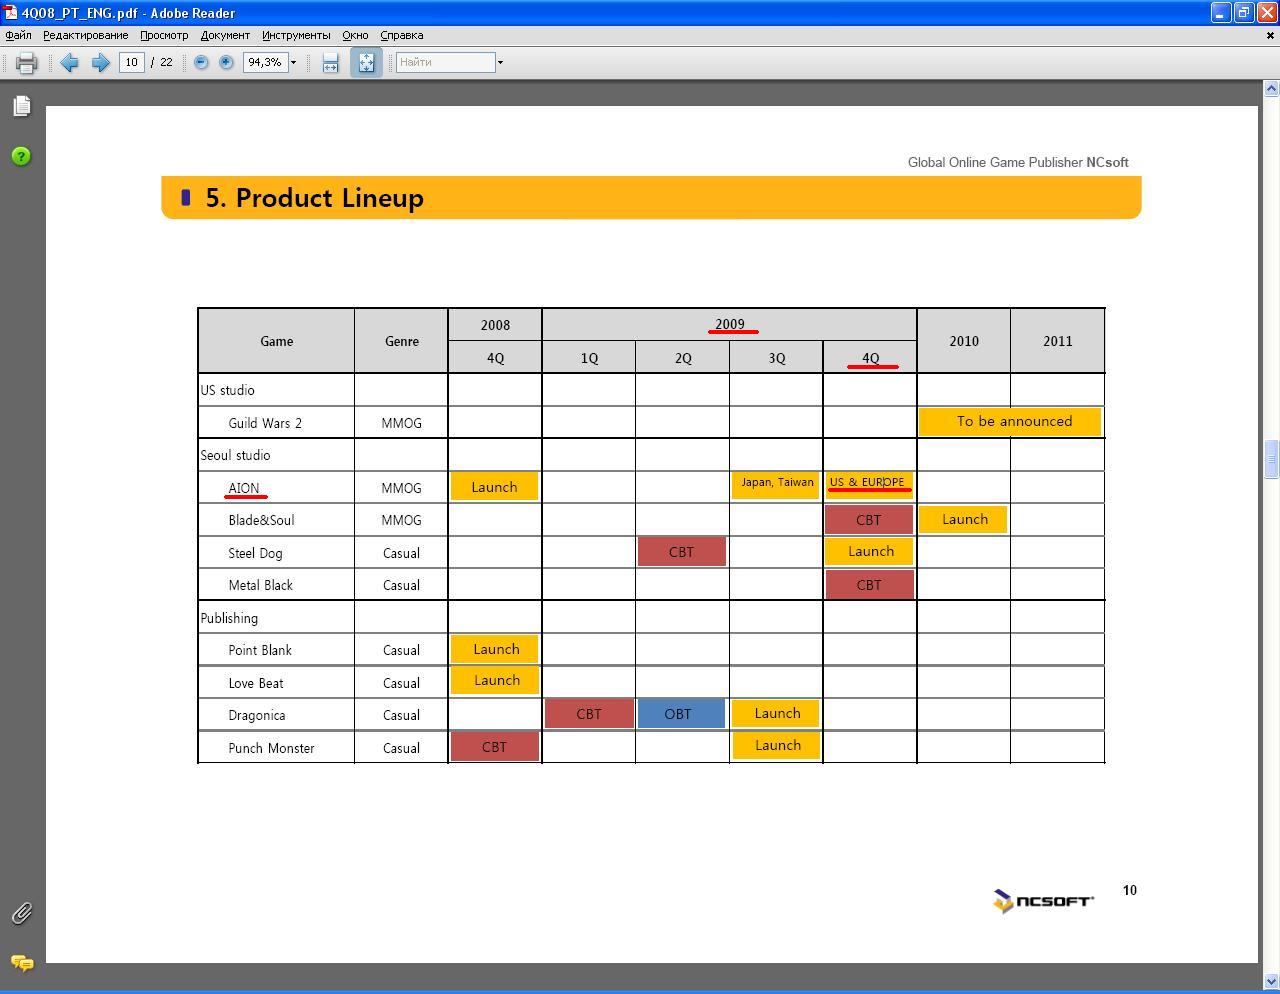Click the page number input field
1280x994 pixels.
(131, 62)
